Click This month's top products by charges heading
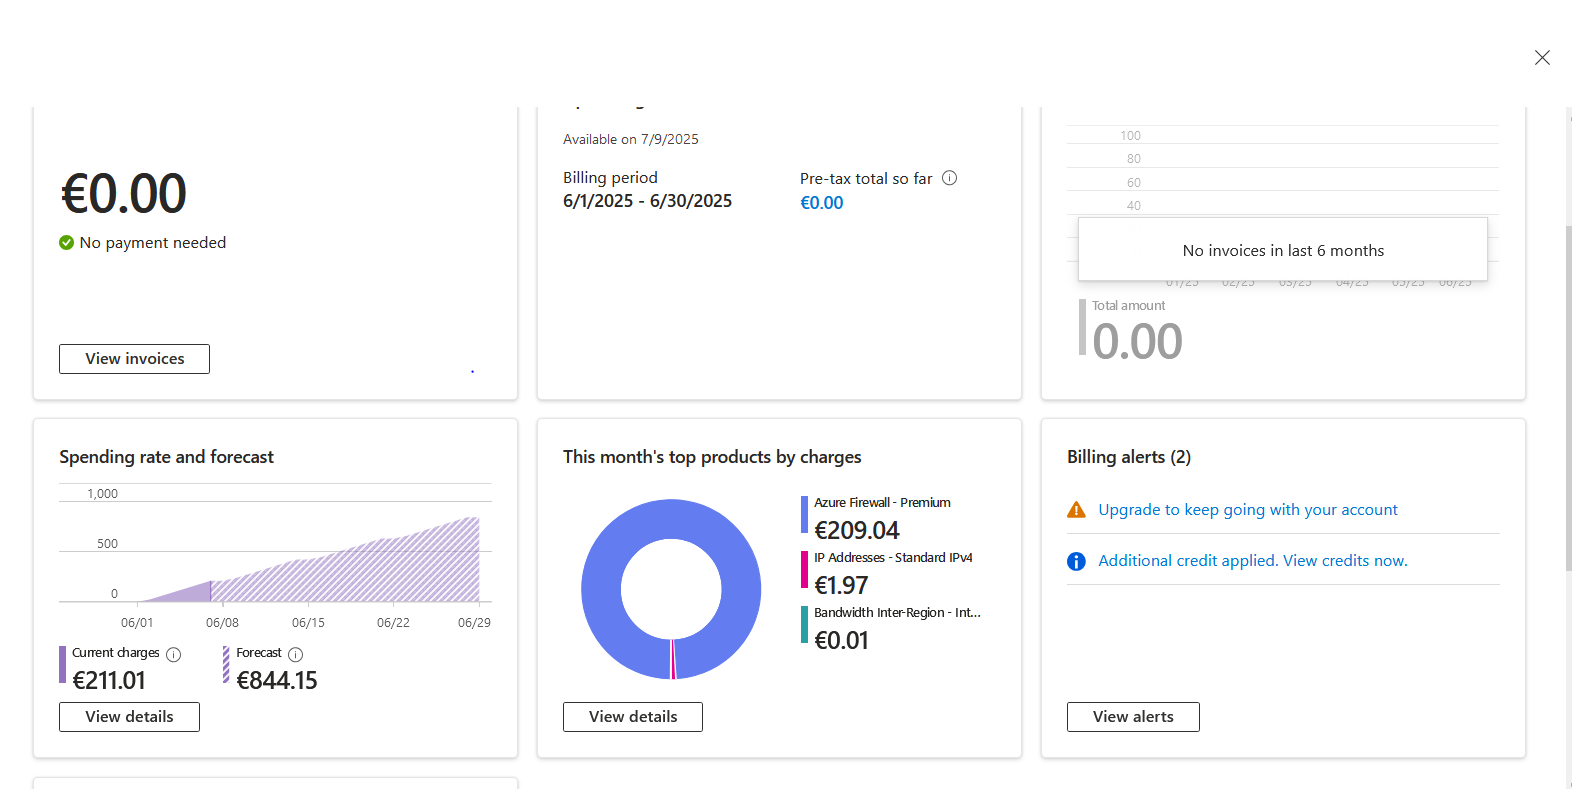This screenshot has width=1572, height=789. [712, 457]
